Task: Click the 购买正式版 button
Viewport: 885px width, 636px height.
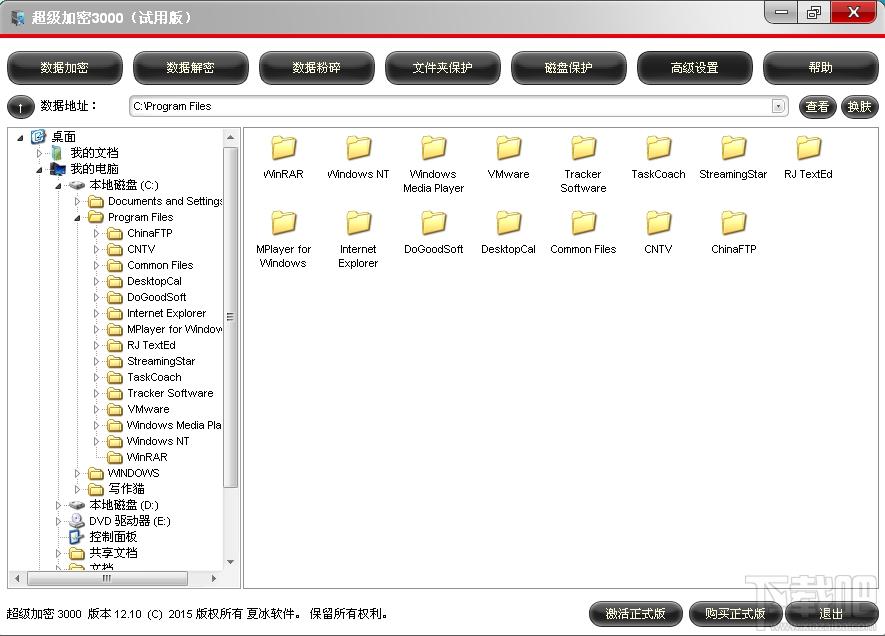Action: tap(735, 613)
